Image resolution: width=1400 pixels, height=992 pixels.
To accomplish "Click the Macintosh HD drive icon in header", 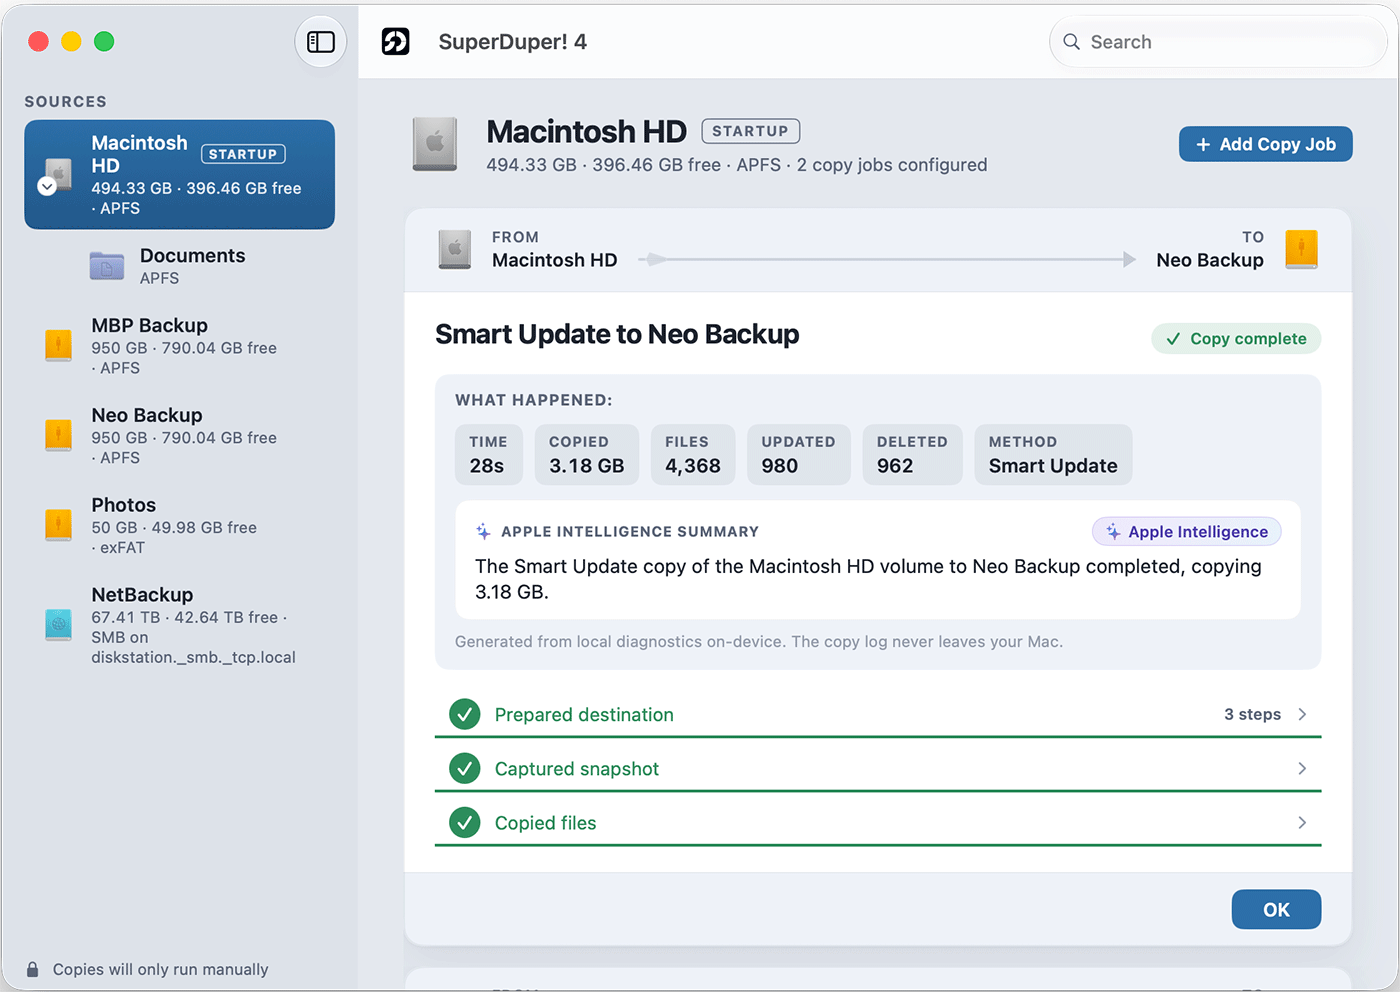I will pos(435,144).
